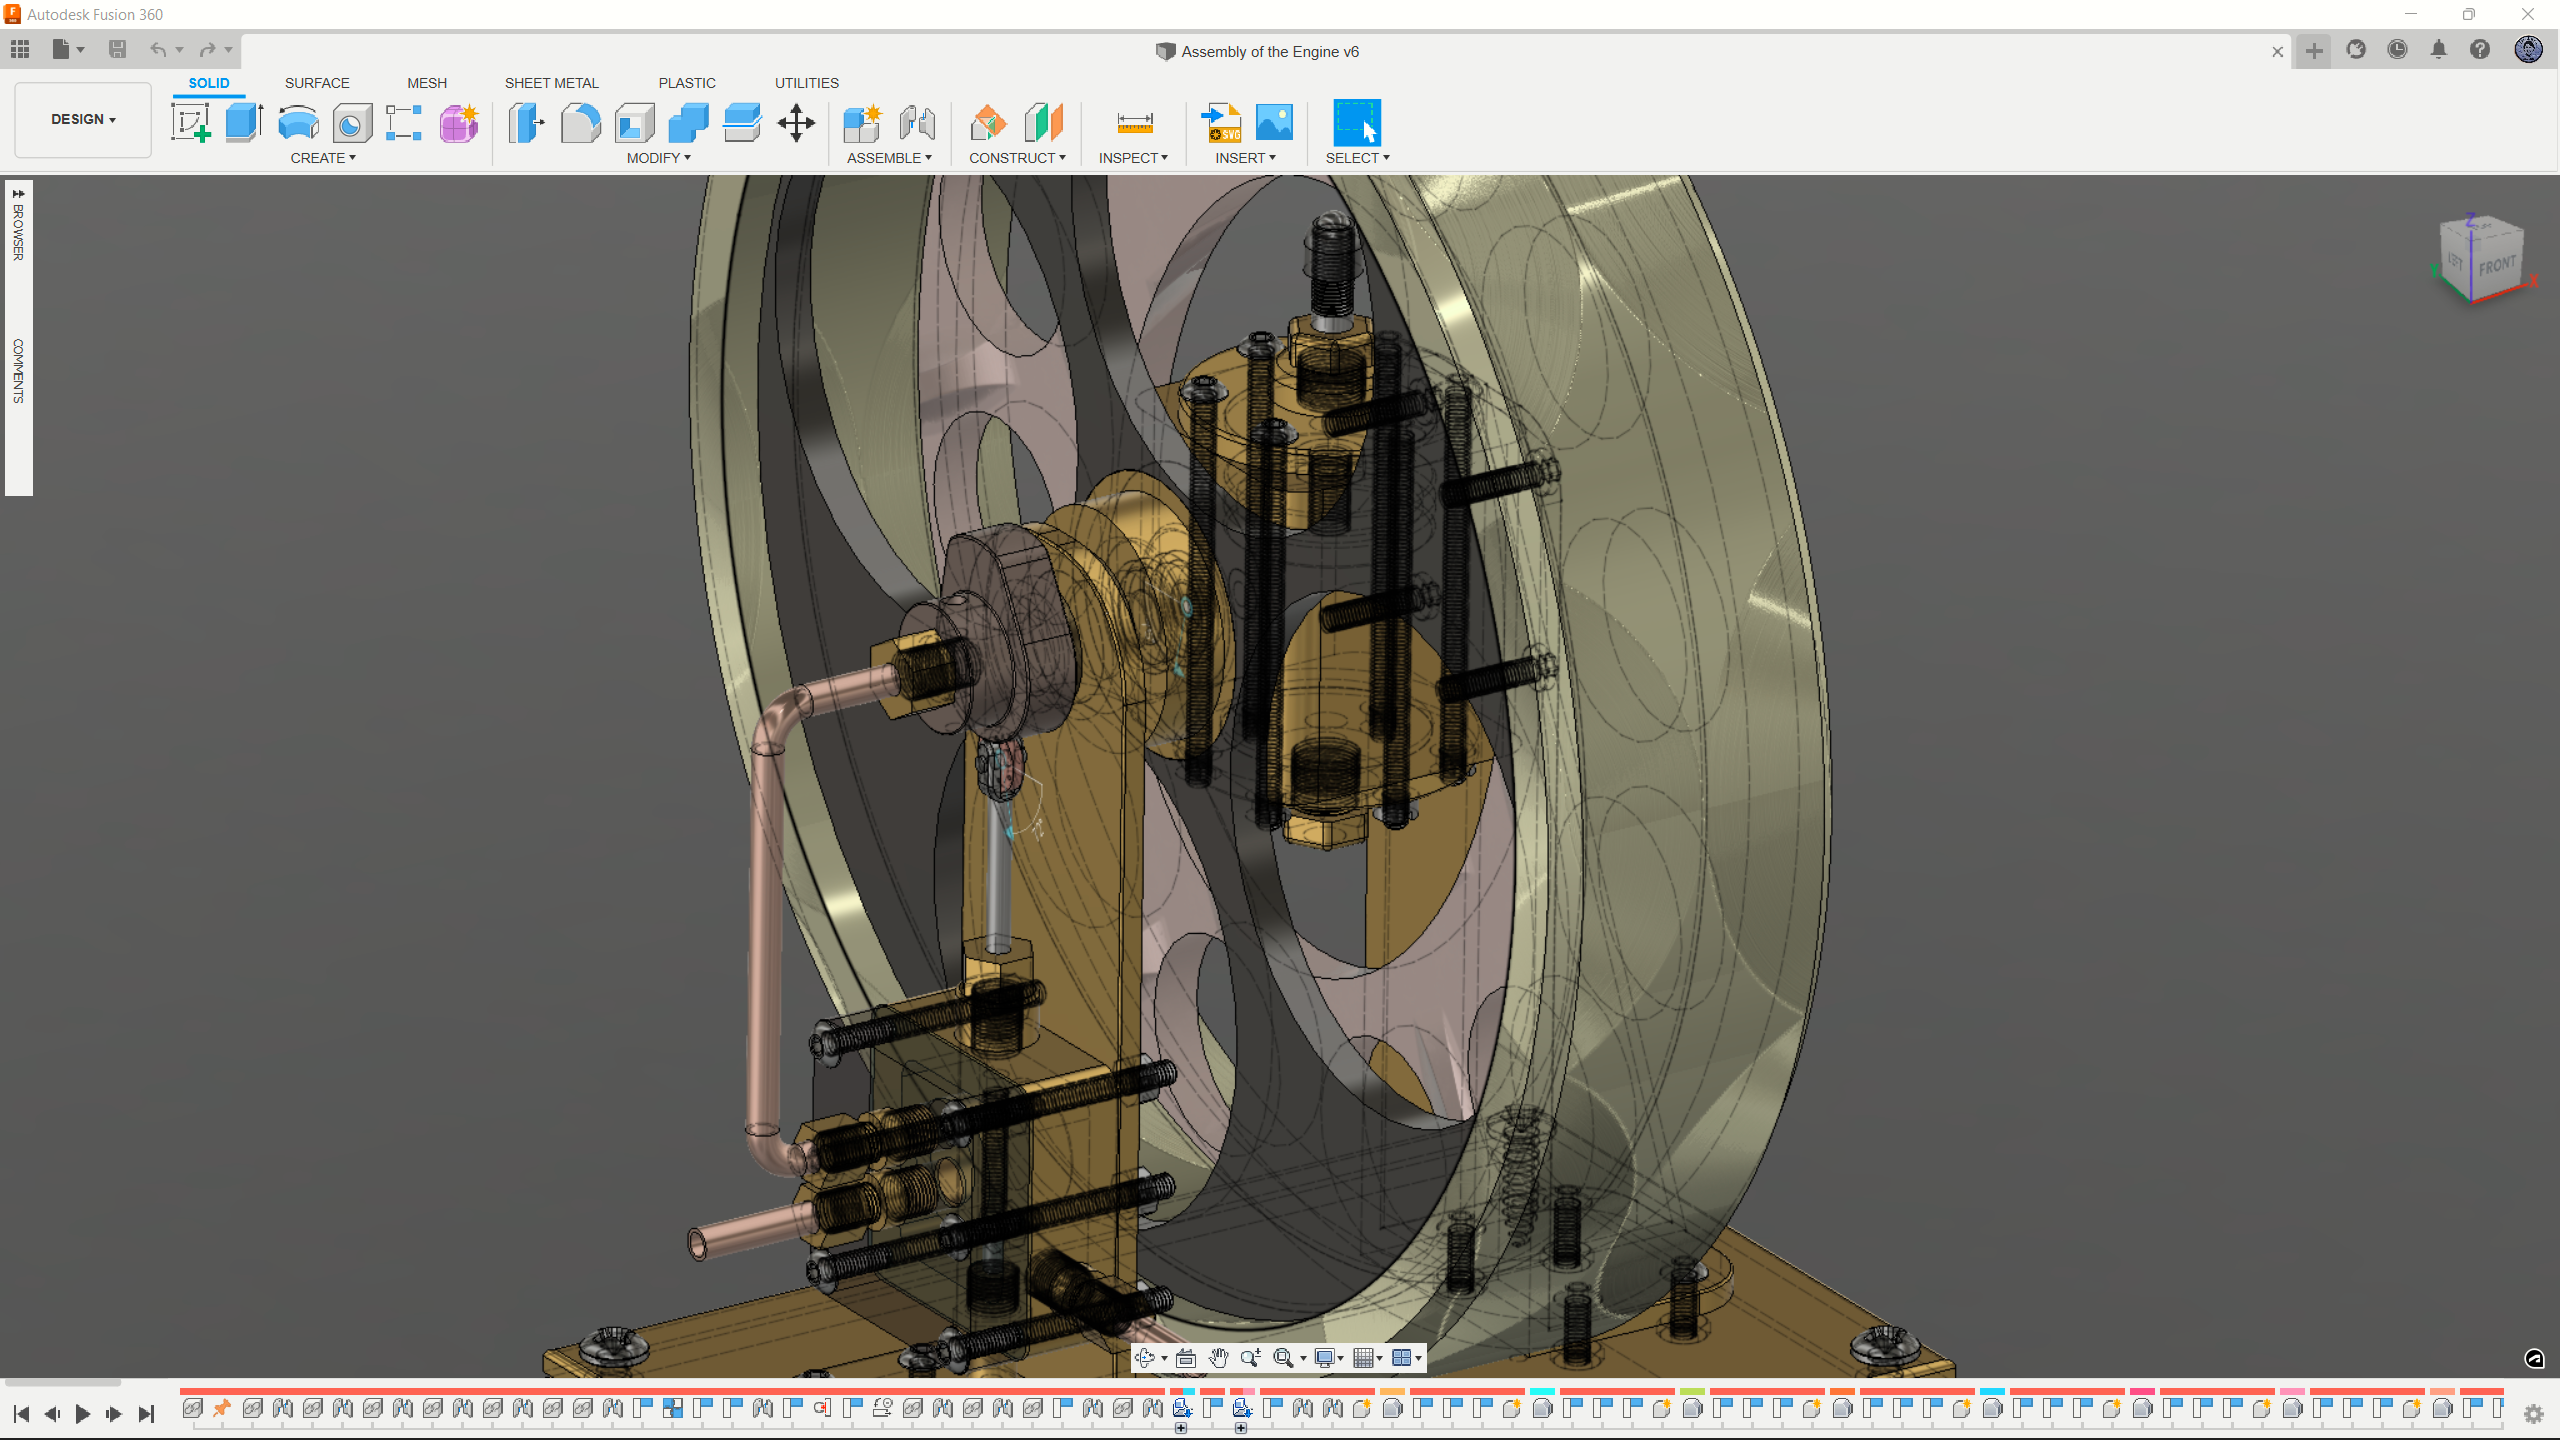Choose the Fillet tool icon
The height and width of the screenshot is (1440, 2560).
[580, 123]
